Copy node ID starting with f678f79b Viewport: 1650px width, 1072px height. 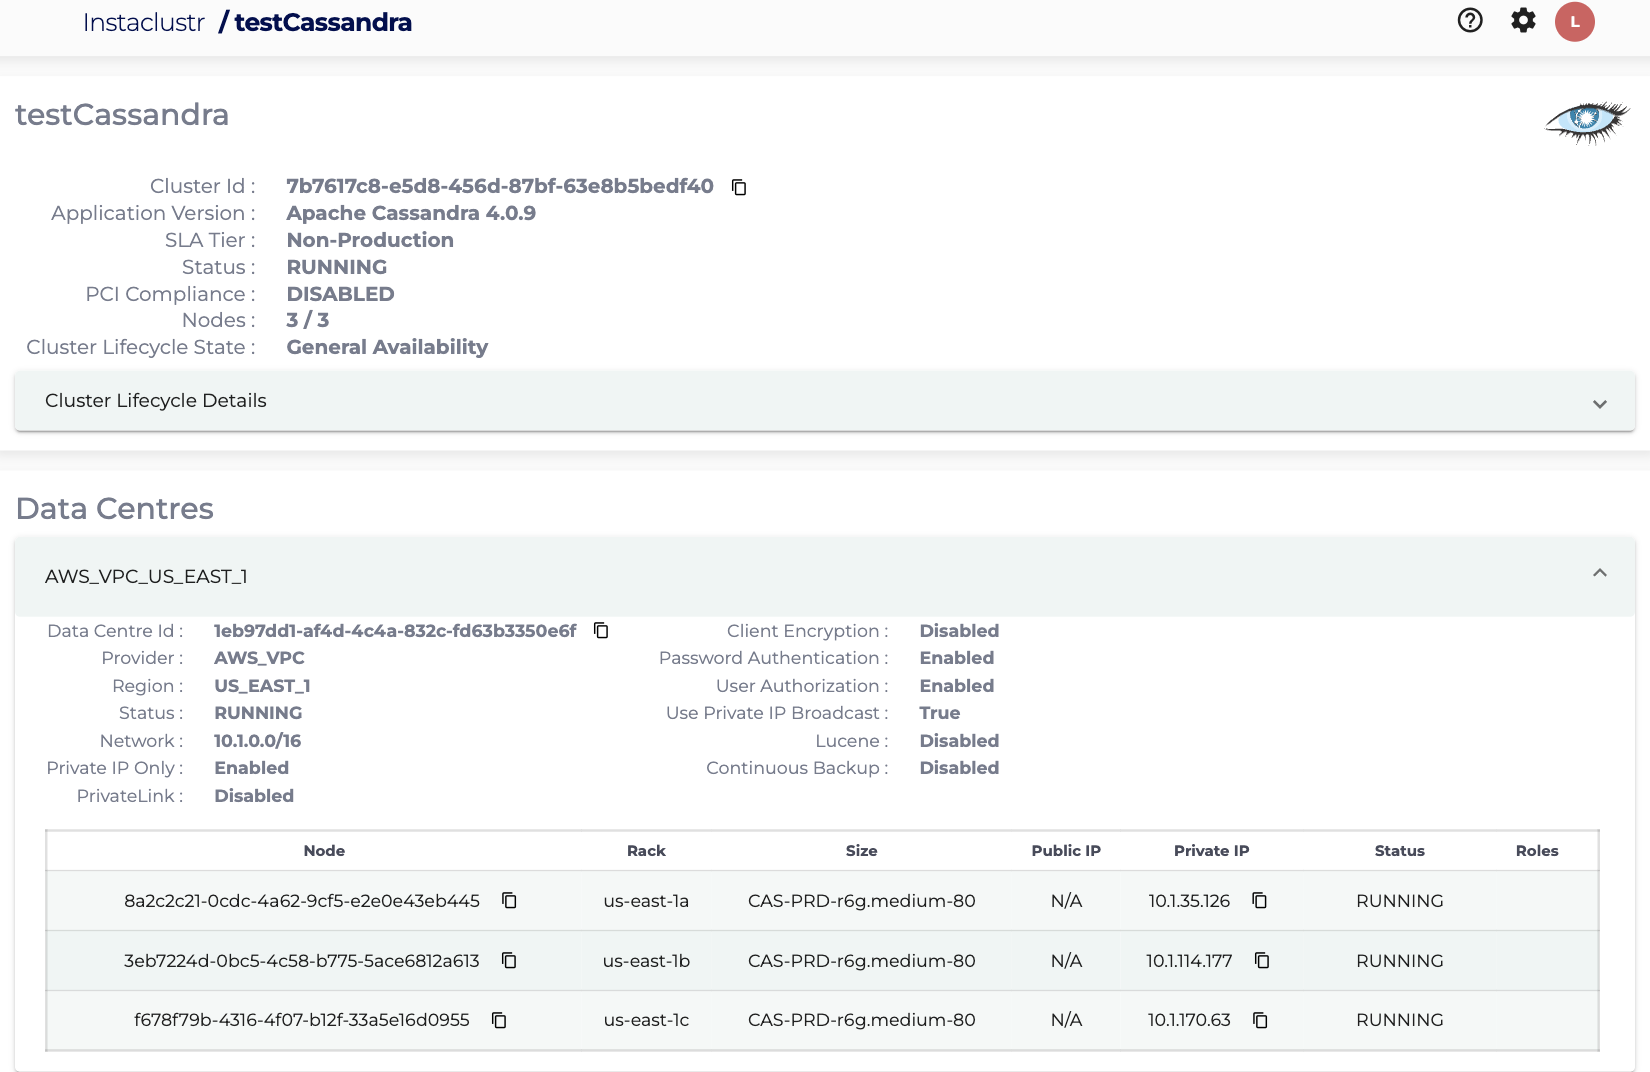499,1020
